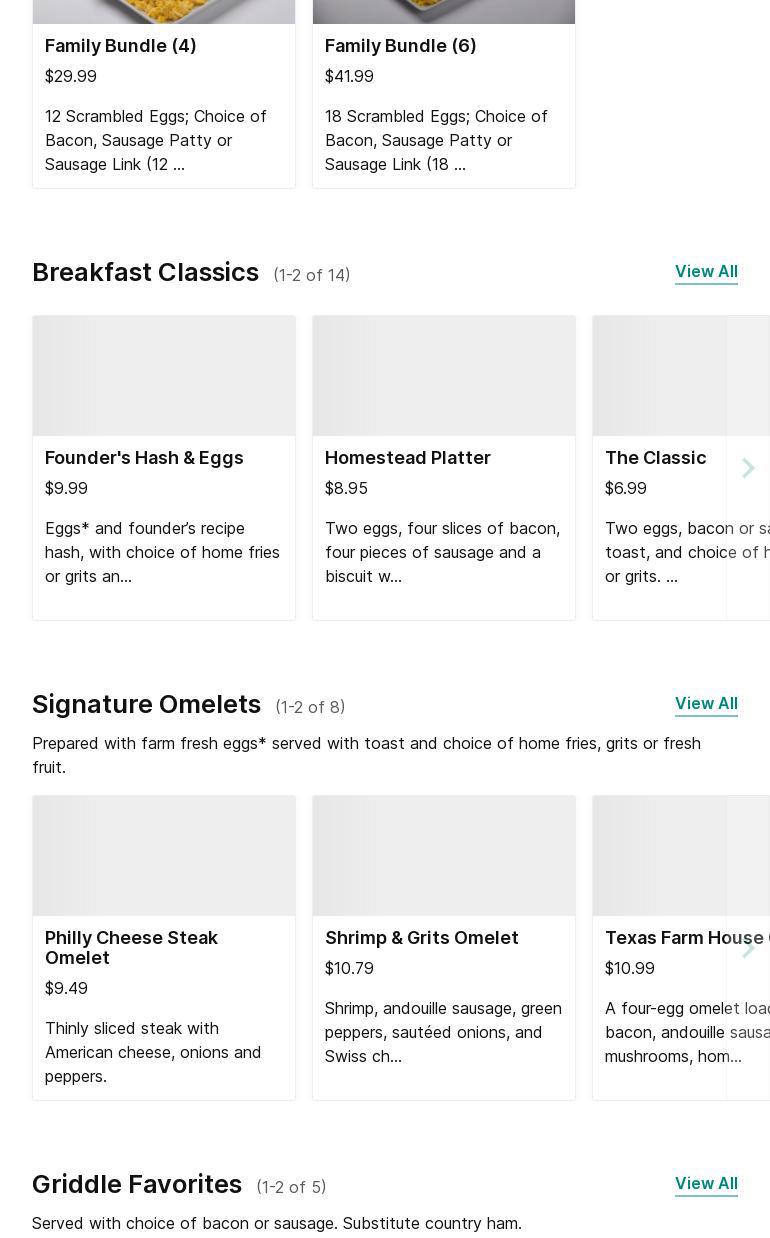Click Philly Cheese Steak Omelet image thumbnail
Viewport: 770px width, 1238px height.
164,856
